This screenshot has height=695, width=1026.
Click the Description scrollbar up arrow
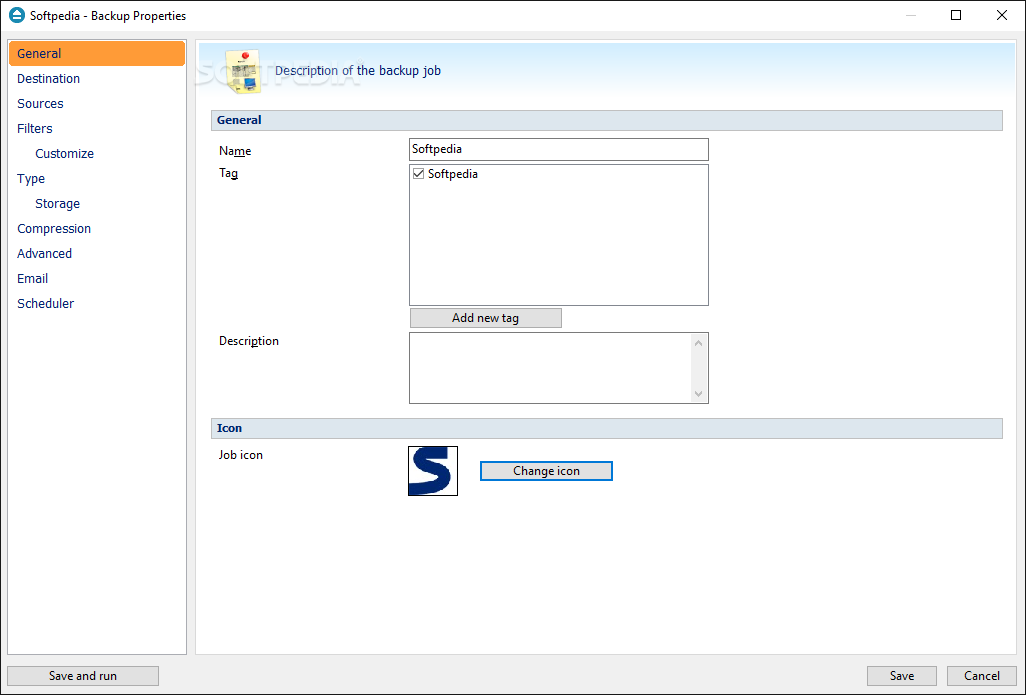pos(698,343)
